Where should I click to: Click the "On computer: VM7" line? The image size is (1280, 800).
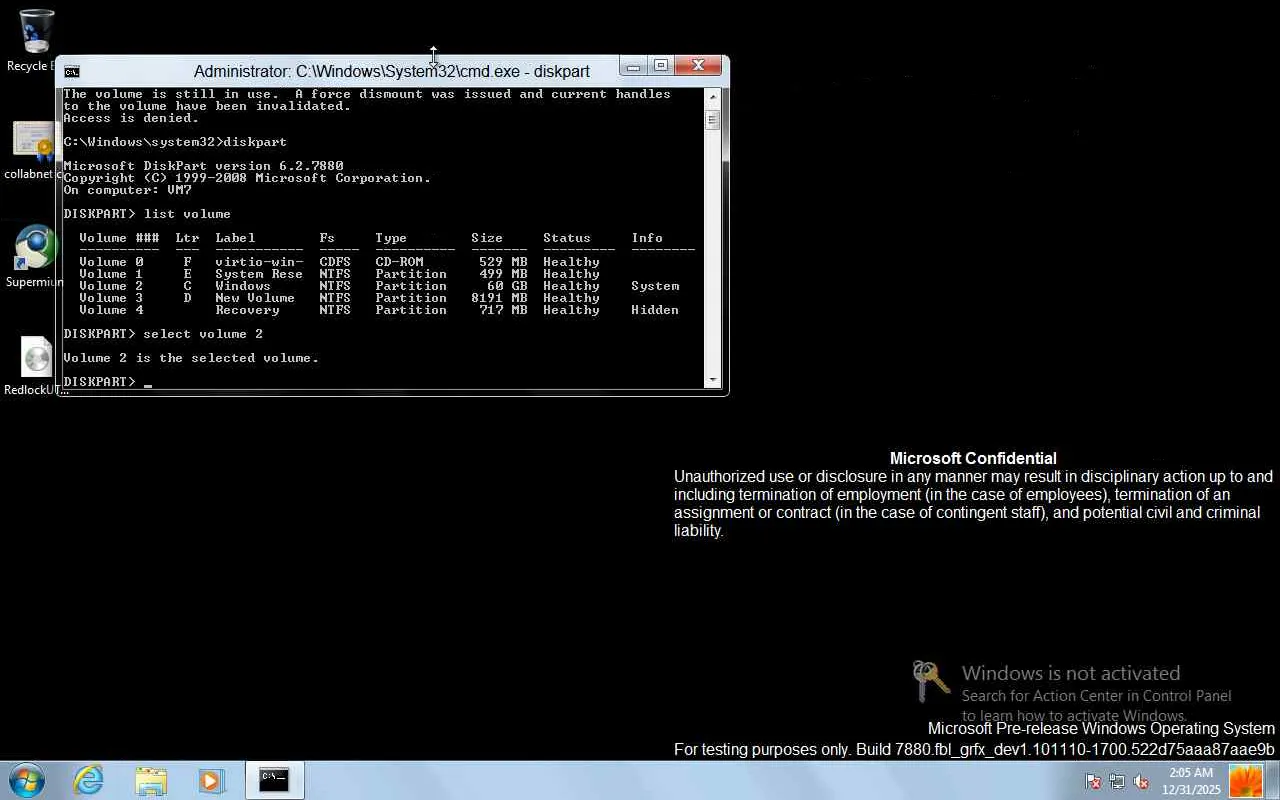click(127, 190)
